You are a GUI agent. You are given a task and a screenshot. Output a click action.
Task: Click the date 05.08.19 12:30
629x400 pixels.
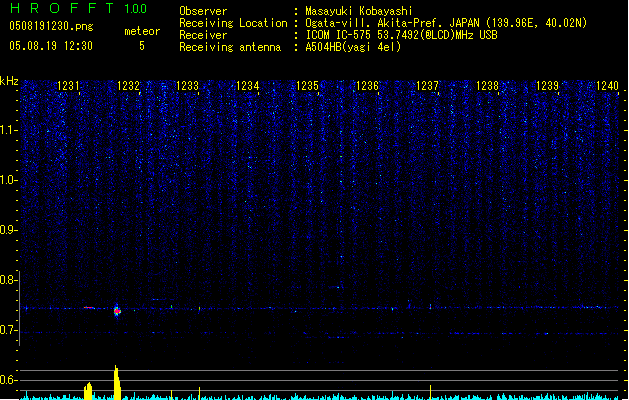pos(51,46)
